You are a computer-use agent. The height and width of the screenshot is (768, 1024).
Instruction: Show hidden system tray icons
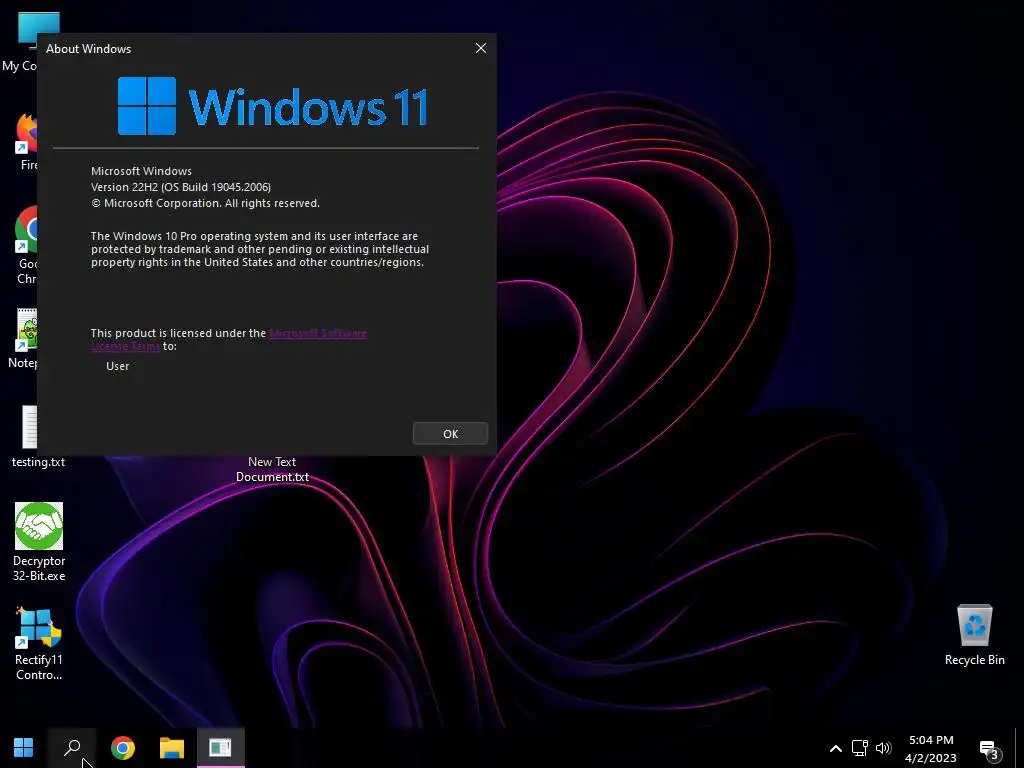coord(835,748)
